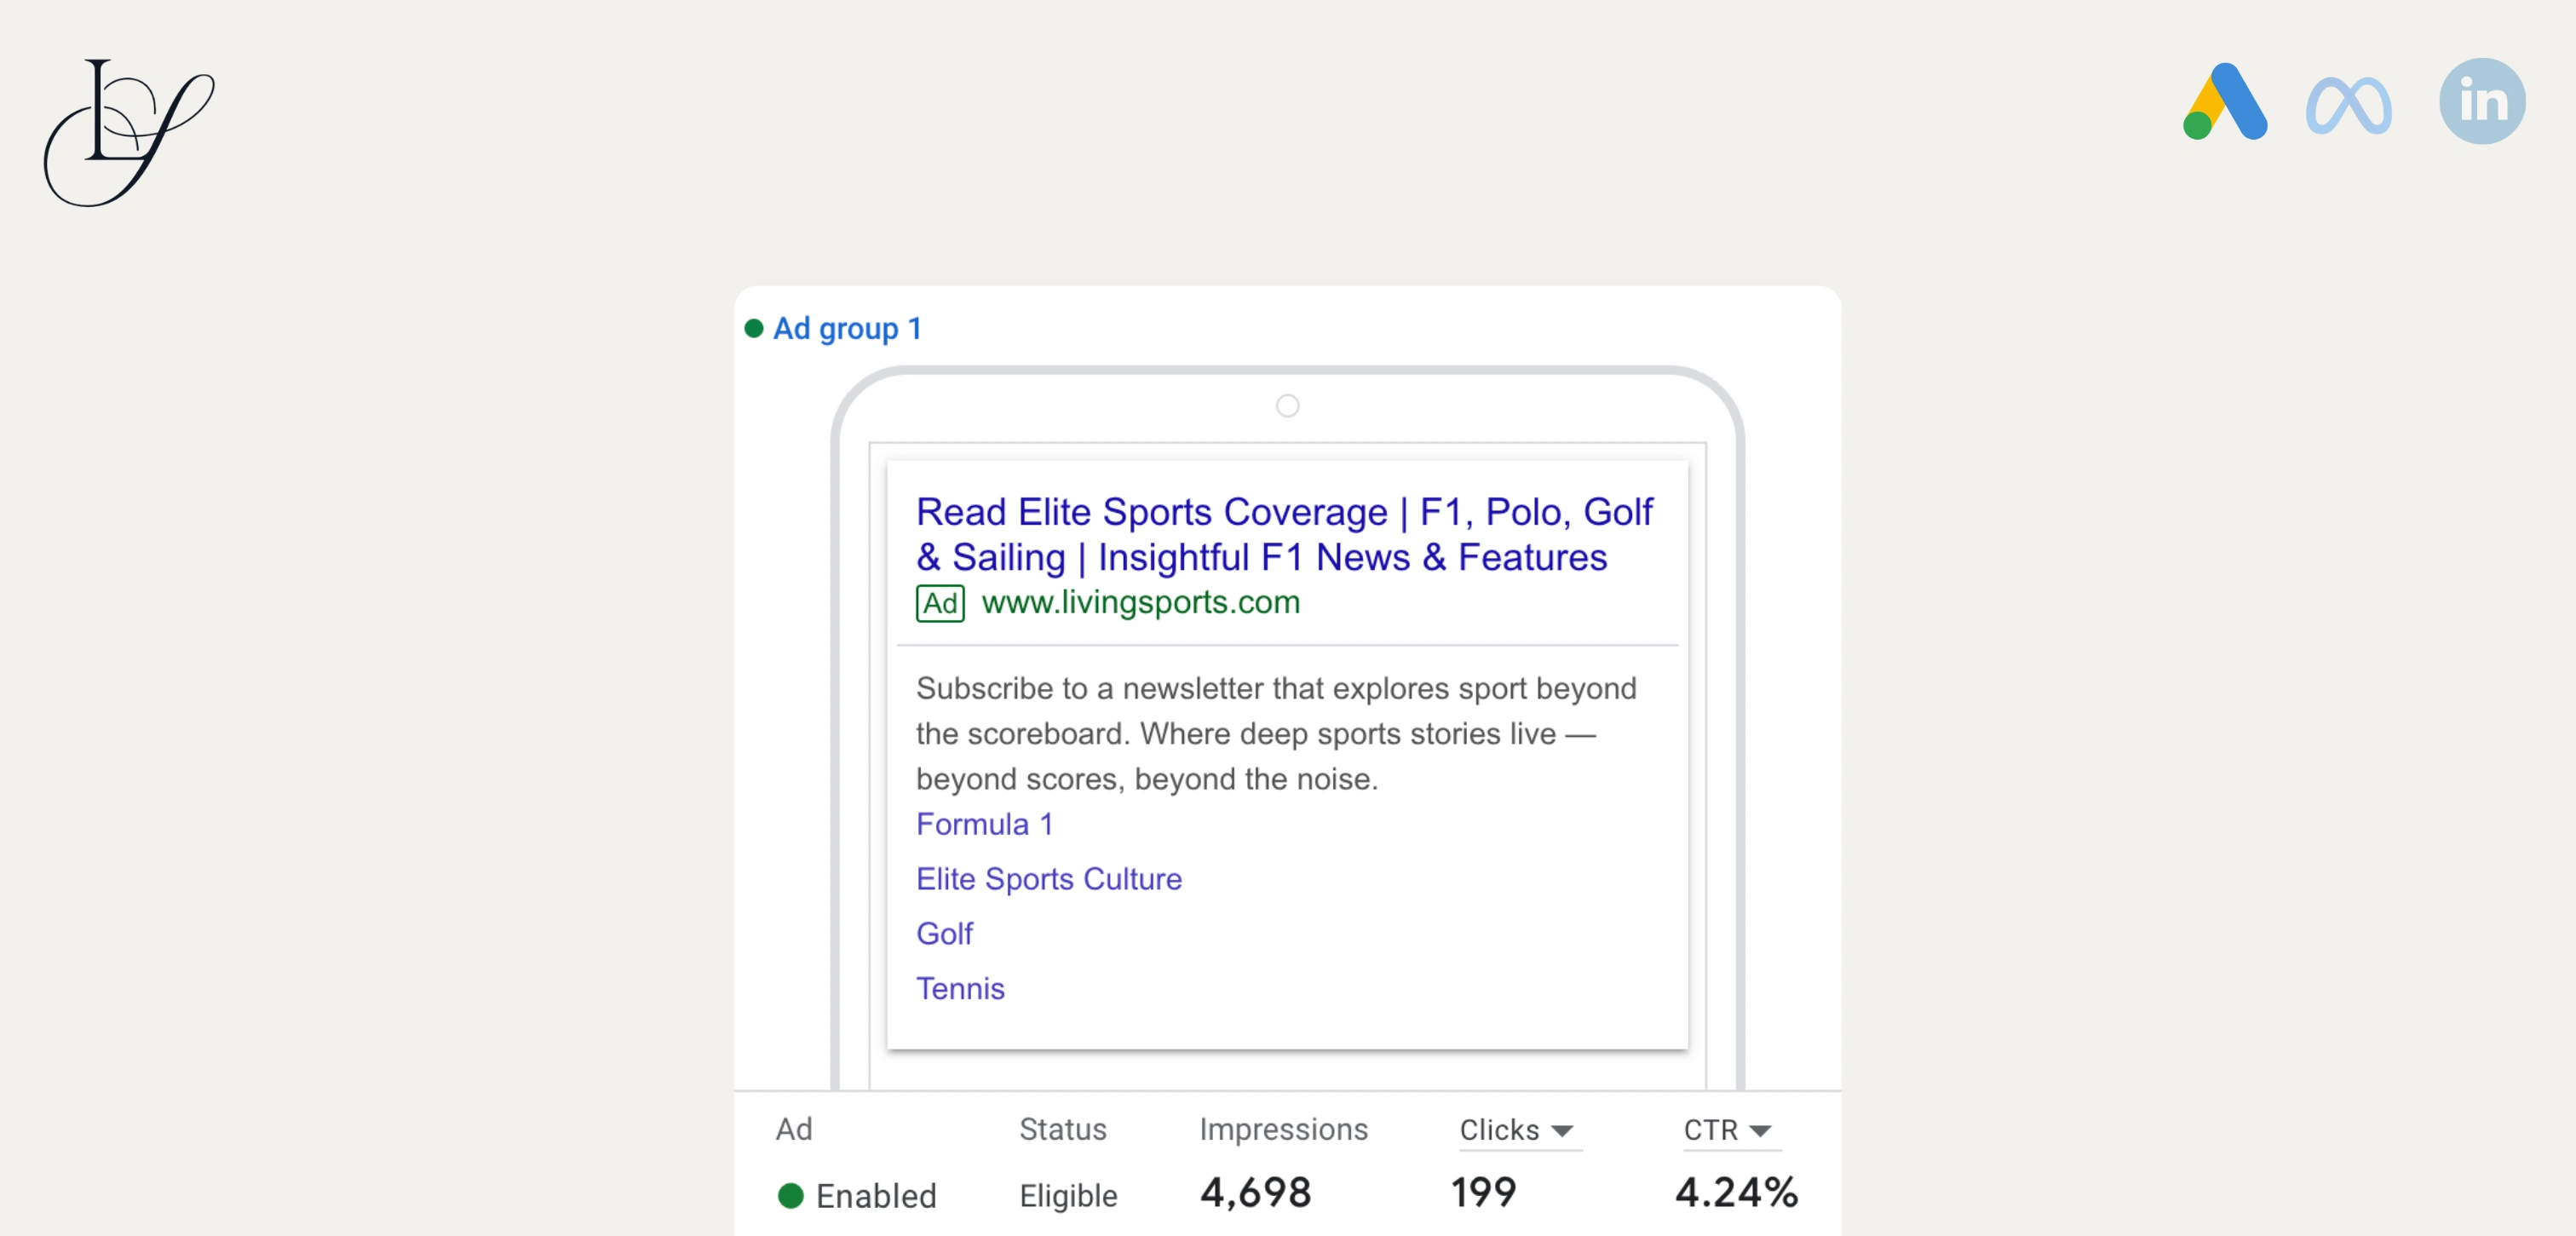Open the www.livingsports.com display URL
2576x1236 pixels.
1140,602
